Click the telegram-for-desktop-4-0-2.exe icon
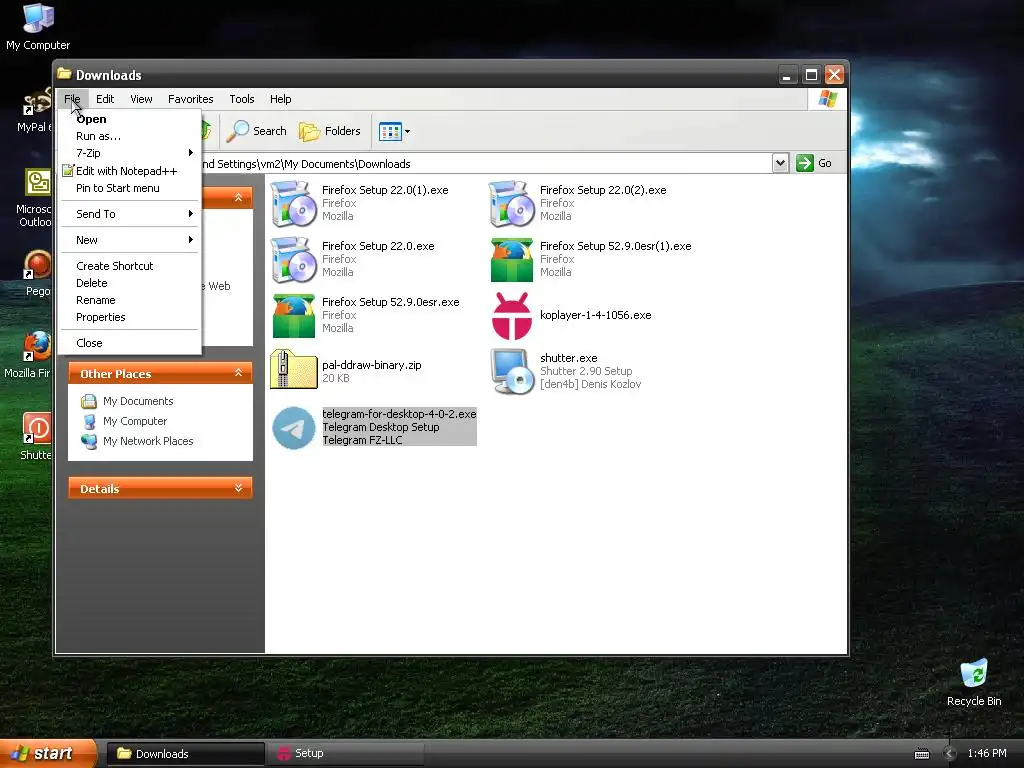The width and height of the screenshot is (1024, 768). coord(293,428)
